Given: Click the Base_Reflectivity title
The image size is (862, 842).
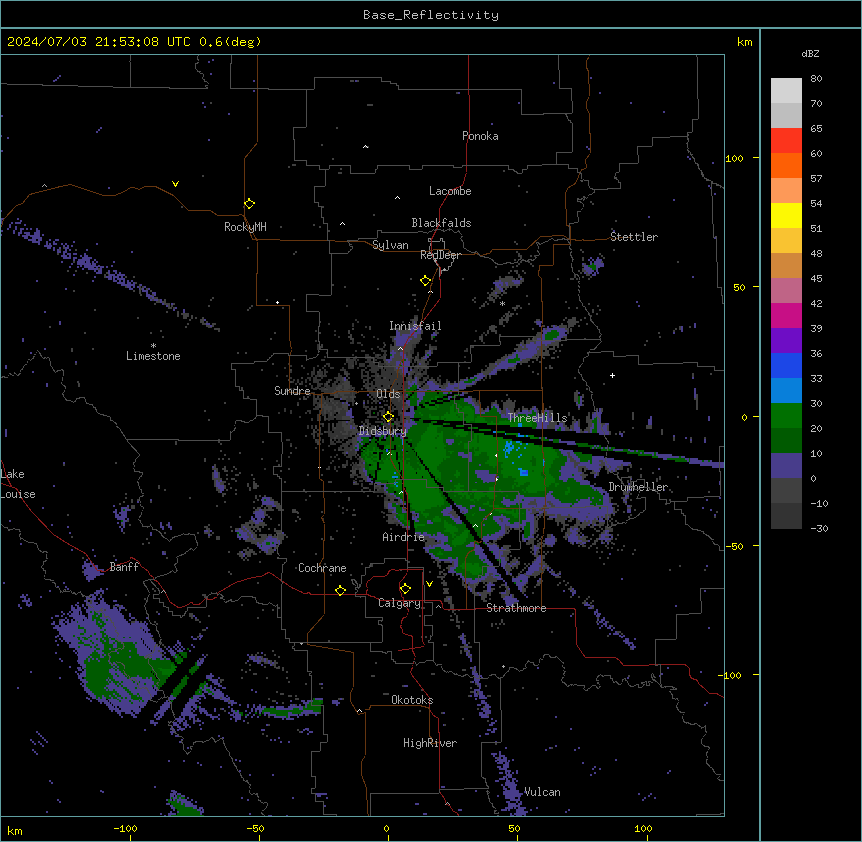Looking at the screenshot, I should pyautogui.click(x=431, y=15).
